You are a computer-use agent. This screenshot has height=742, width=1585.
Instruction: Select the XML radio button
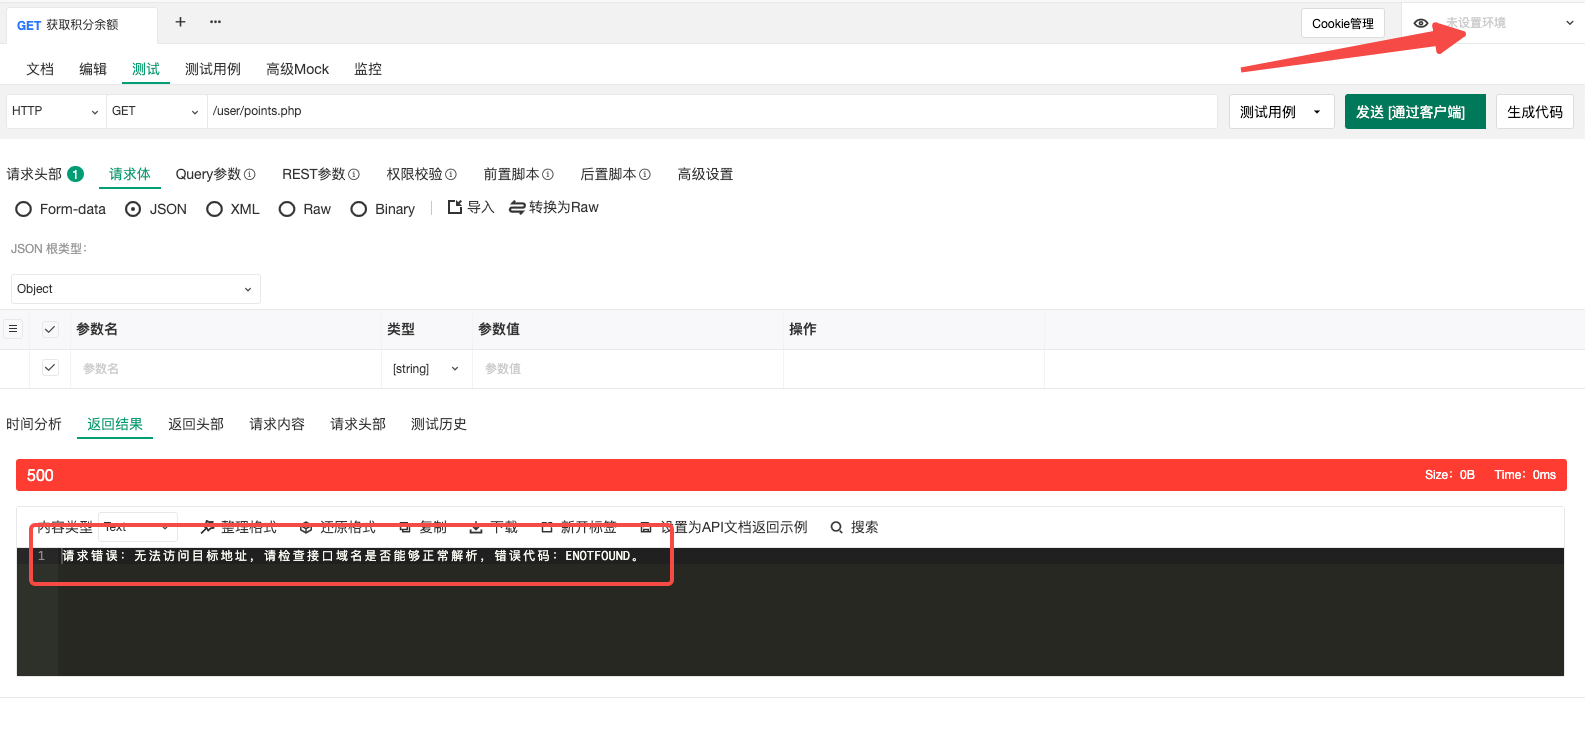(214, 209)
